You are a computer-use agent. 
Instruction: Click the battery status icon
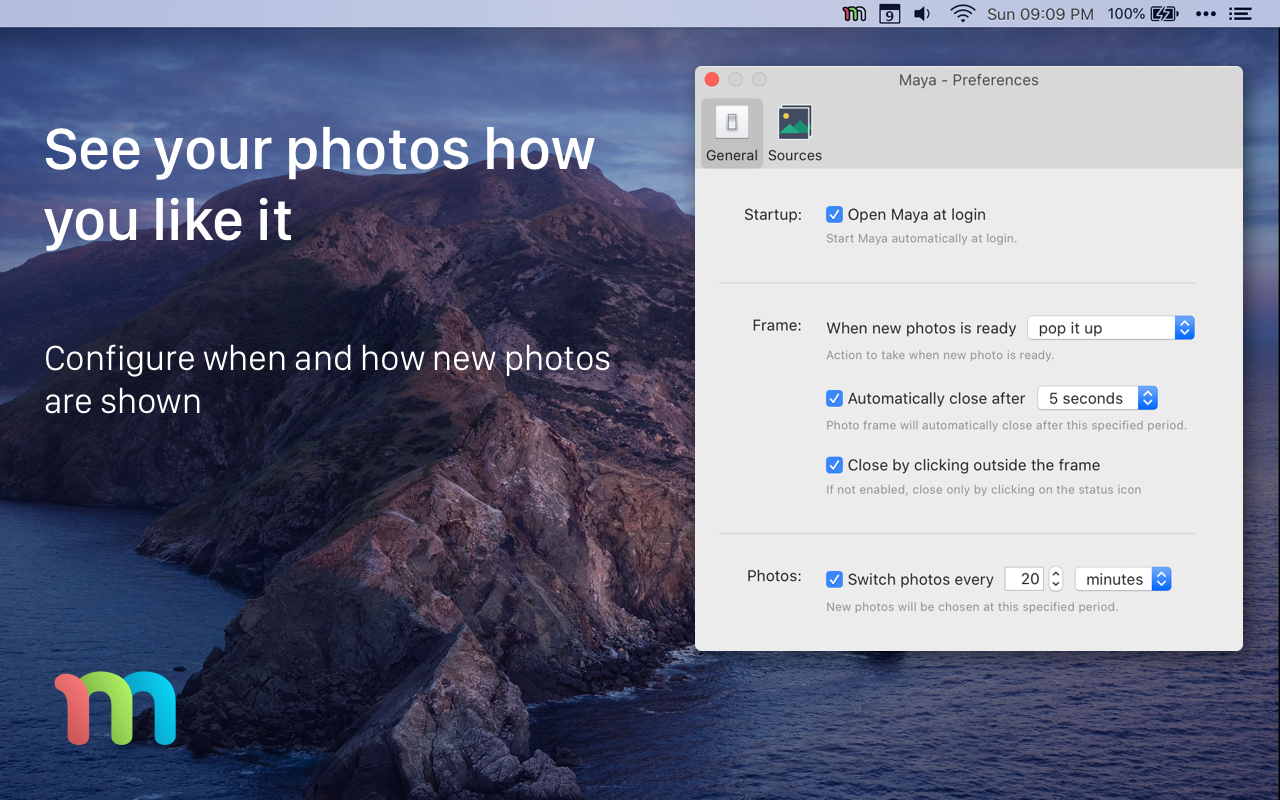1164,14
